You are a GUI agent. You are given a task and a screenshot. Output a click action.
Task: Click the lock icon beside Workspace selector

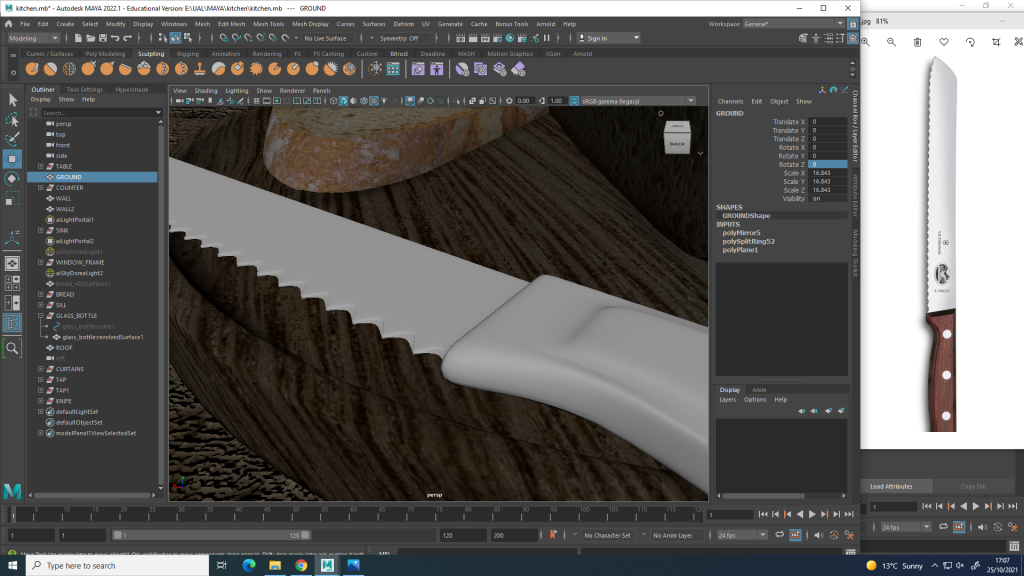852,24
